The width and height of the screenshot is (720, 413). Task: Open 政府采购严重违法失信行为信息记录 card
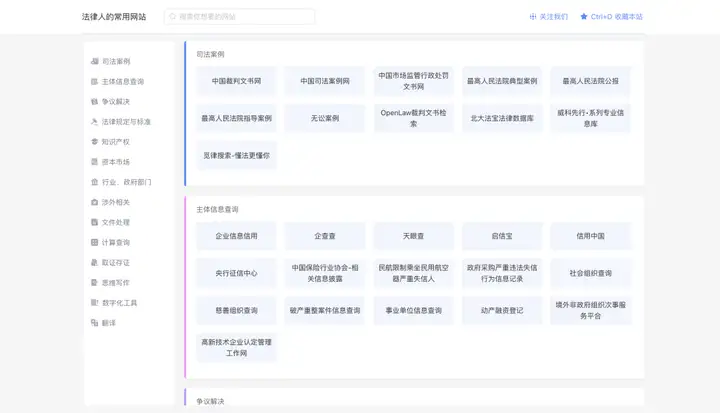pos(502,273)
